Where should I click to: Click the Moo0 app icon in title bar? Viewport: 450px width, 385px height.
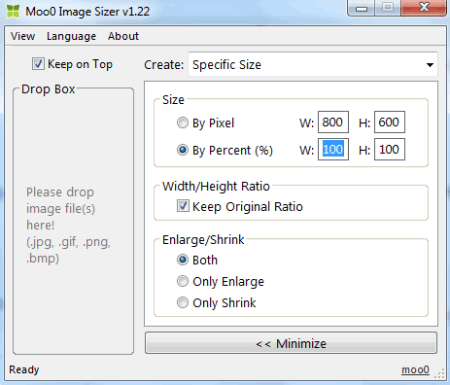point(13,11)
